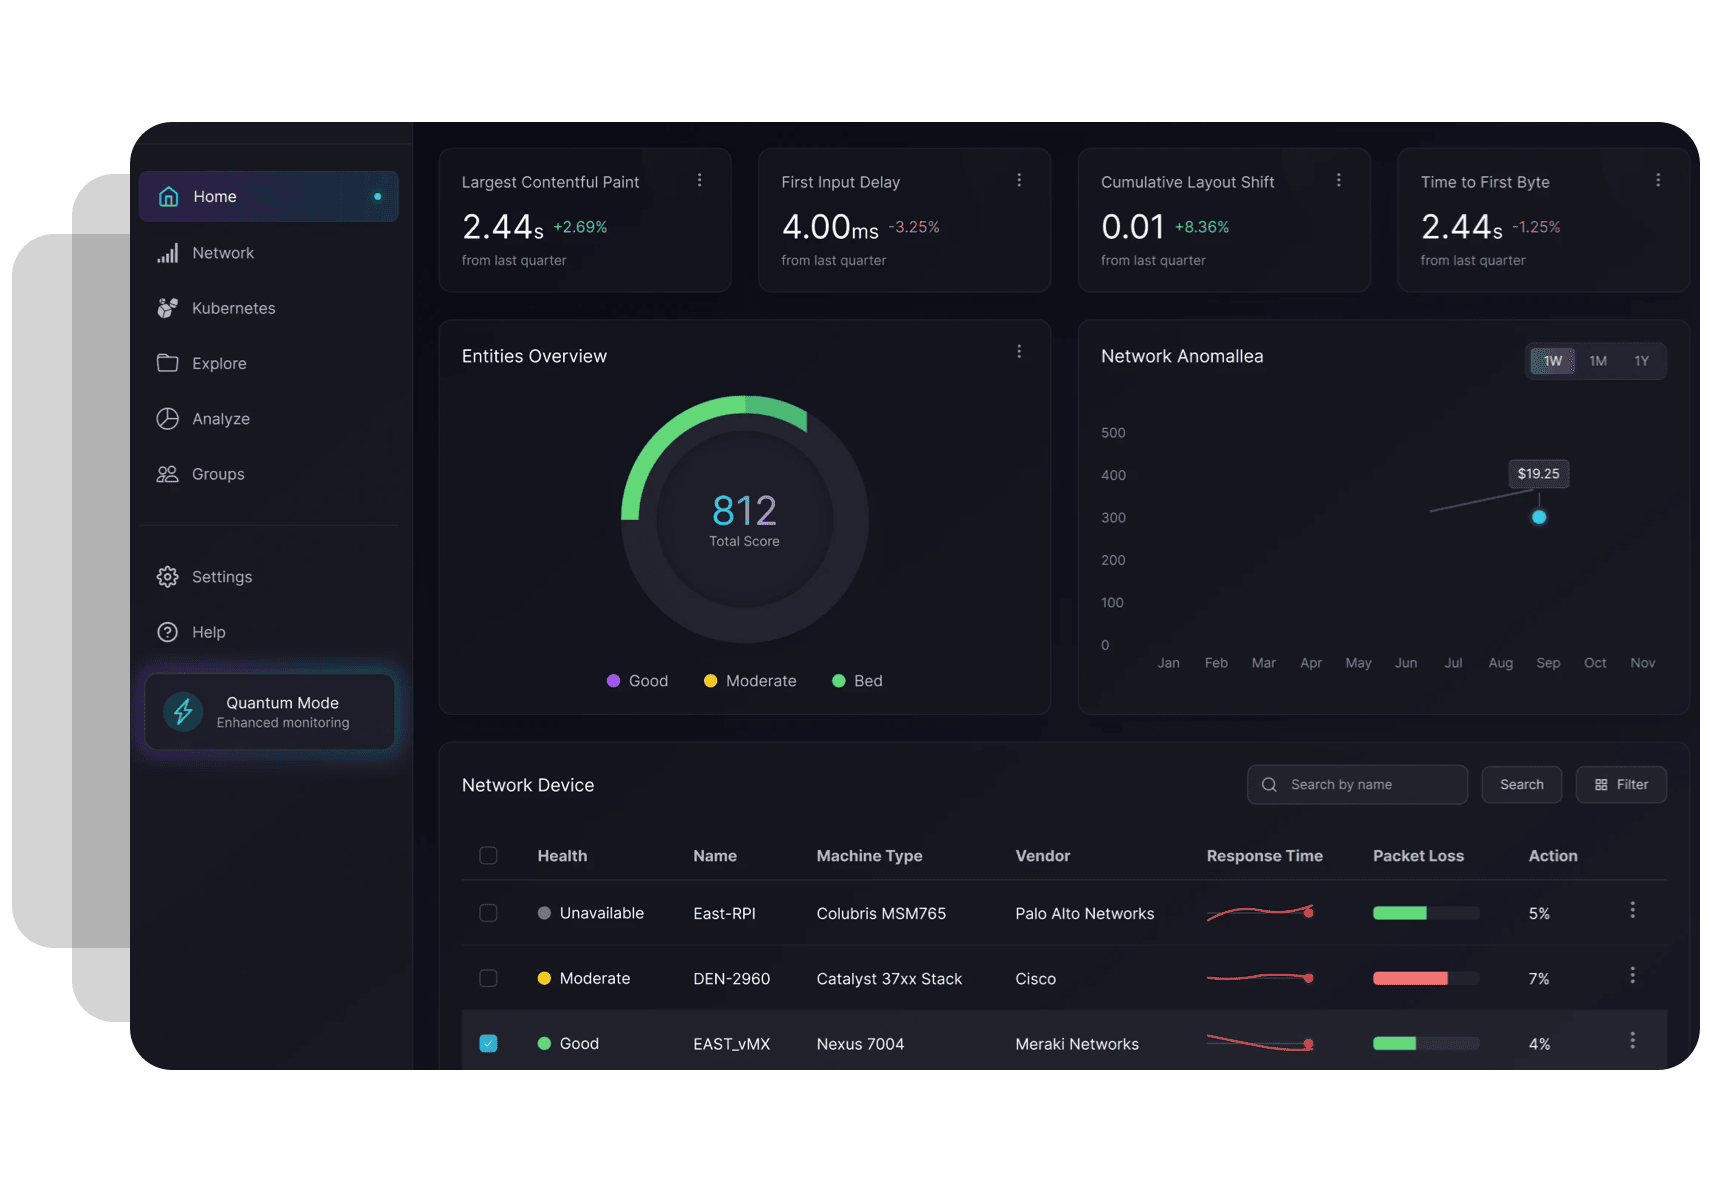Uncheck the EAST_vMX row checkbox
Screen dimensions: 1710x1192
(488, 1043)
